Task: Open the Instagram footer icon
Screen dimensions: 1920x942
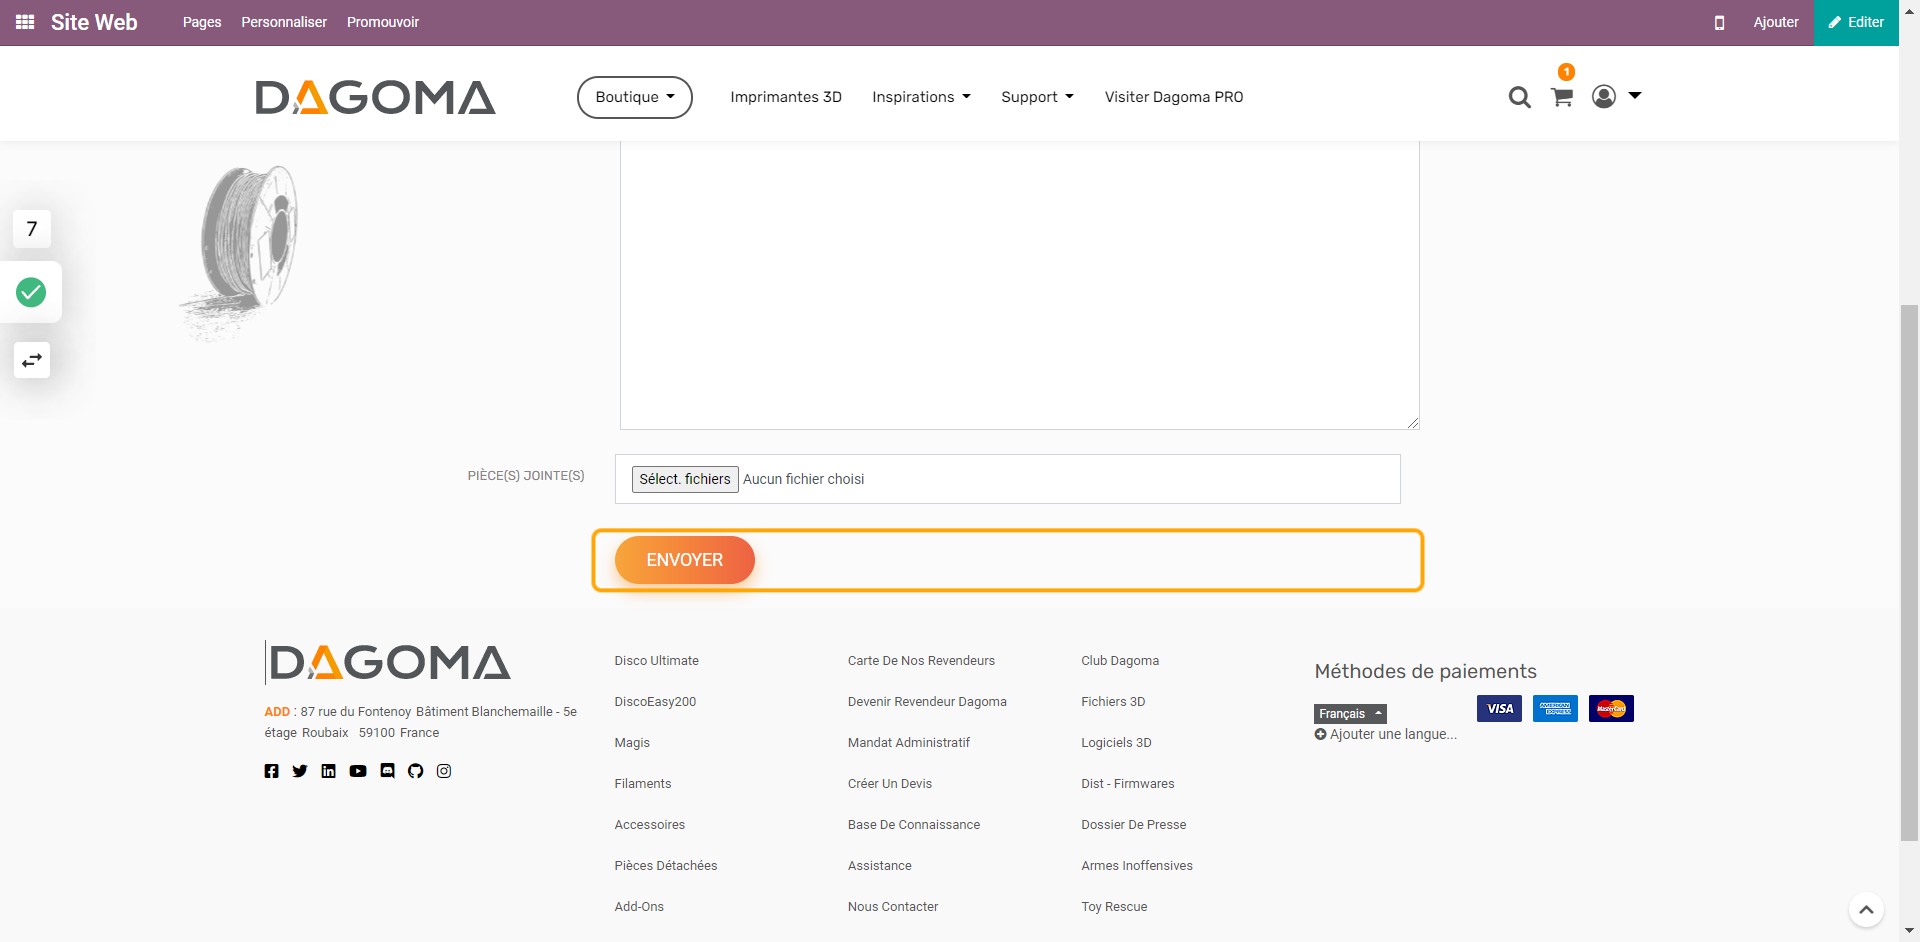Action: pos(444,771)
